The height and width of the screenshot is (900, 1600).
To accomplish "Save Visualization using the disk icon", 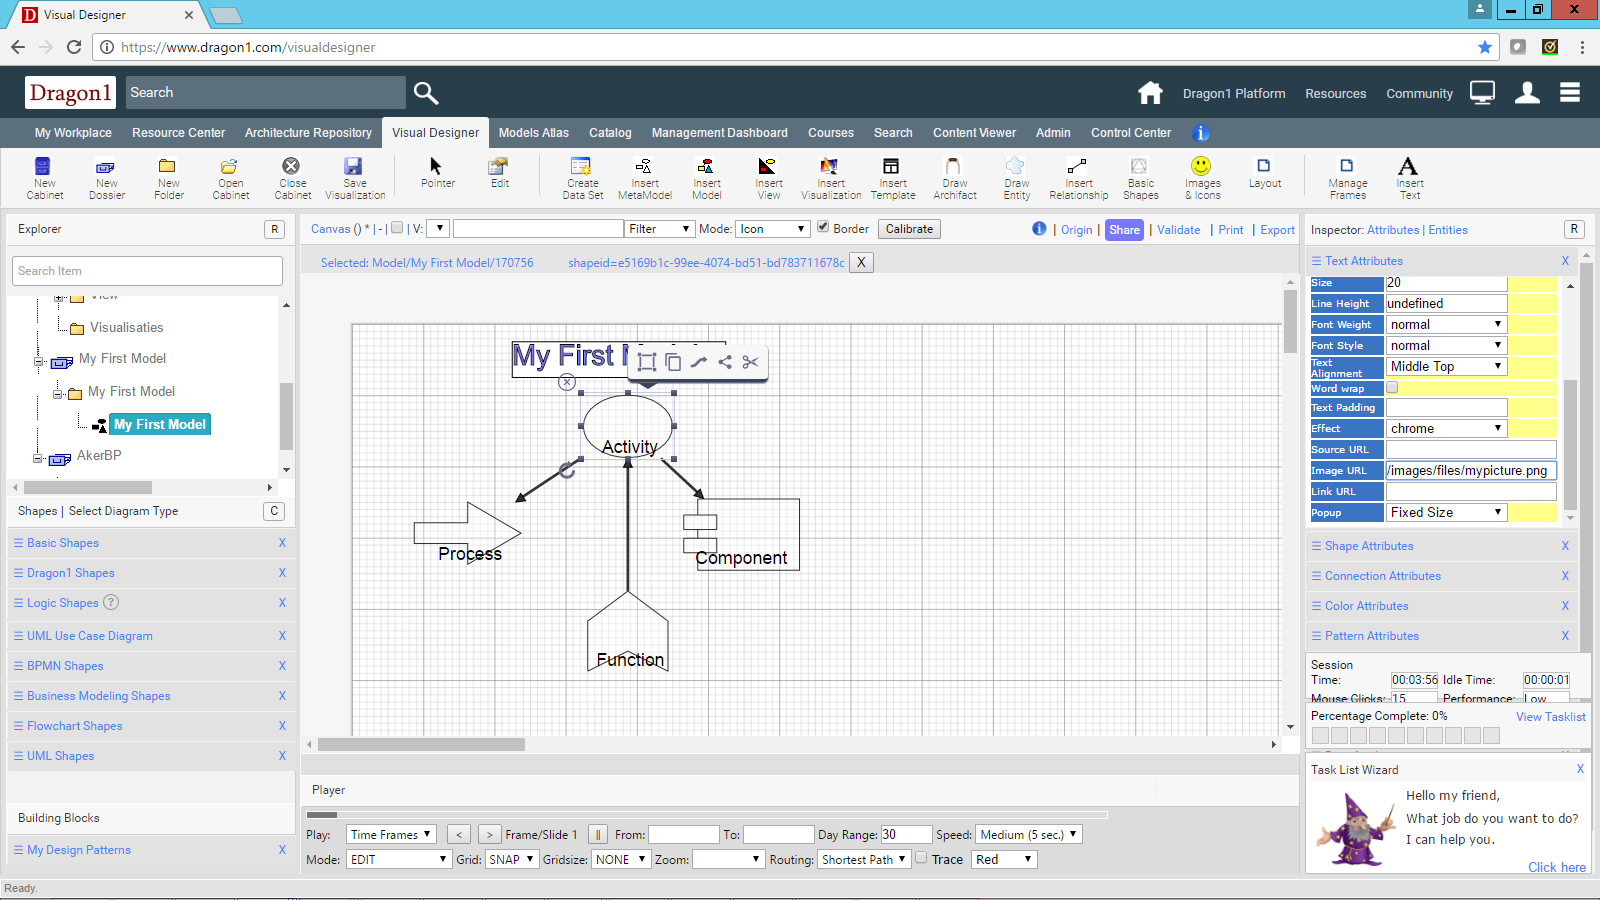I will point(353,166).
